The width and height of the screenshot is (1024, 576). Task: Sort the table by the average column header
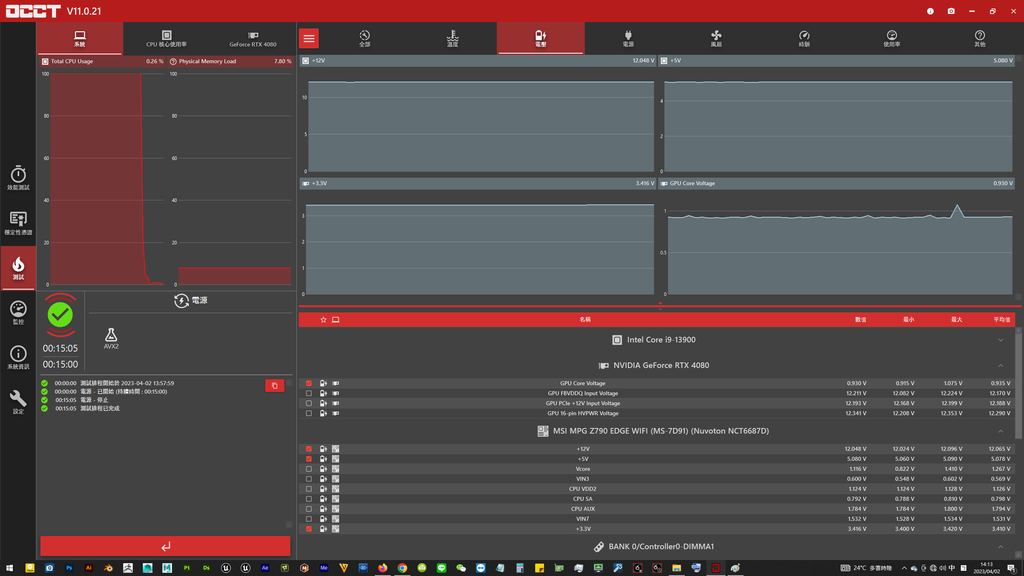[1002, 319]
